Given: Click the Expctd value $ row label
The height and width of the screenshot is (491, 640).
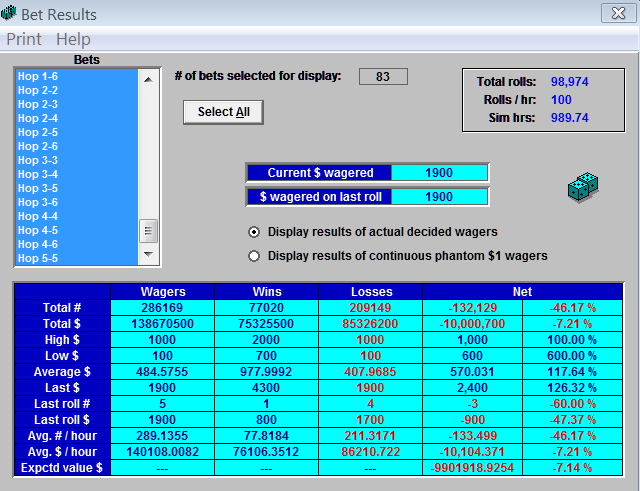Looking at the screenshot, I should pyautogui.click(x=62, y=468).
